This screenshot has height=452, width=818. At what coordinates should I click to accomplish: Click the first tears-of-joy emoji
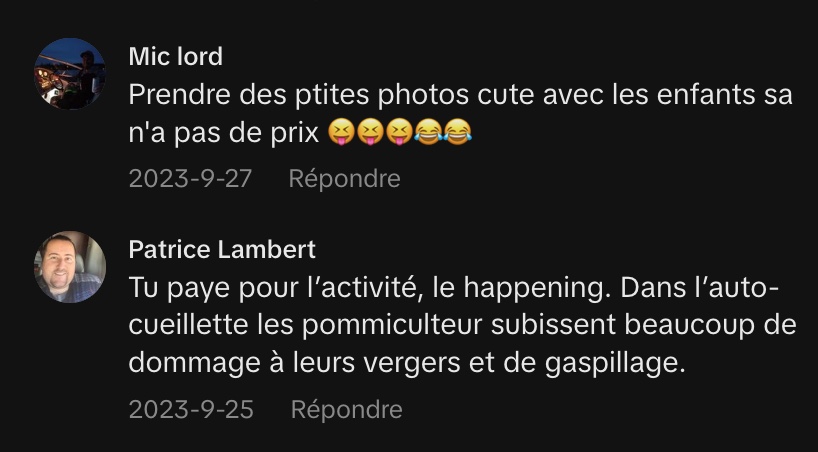pyautogui.click(x=429, y=132)
